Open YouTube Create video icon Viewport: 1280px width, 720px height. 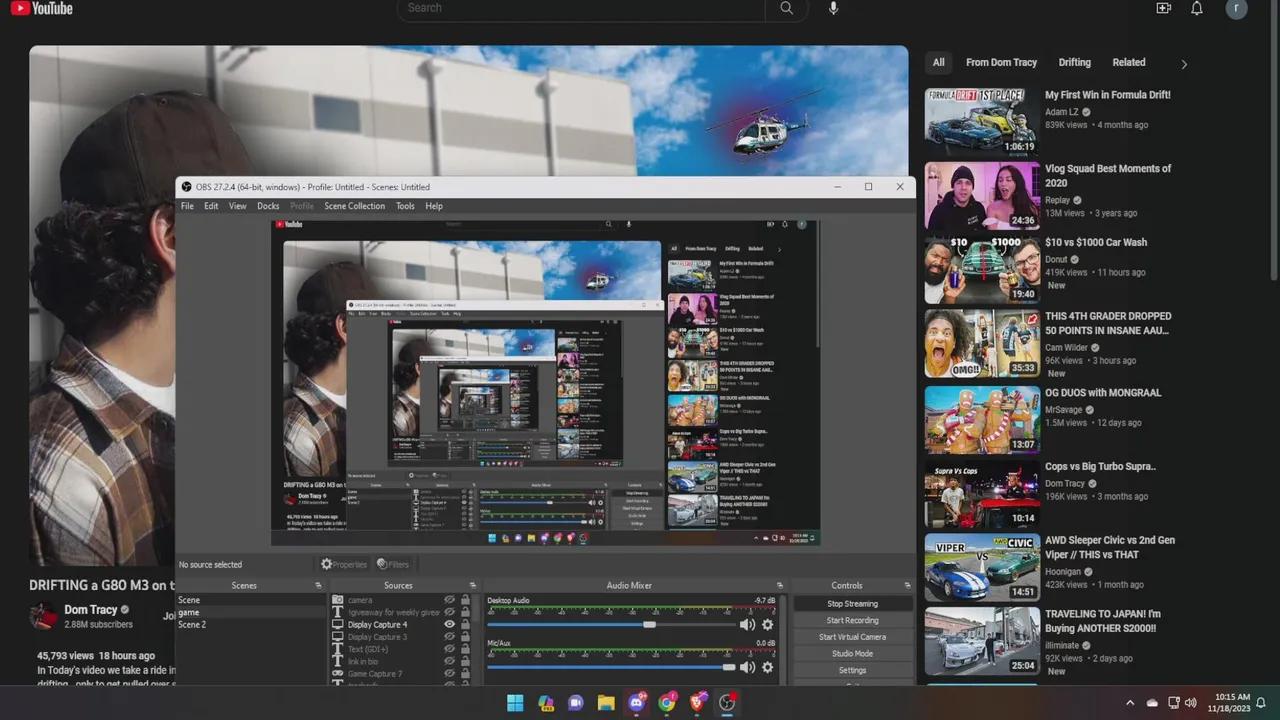[x=1163, y=8]
